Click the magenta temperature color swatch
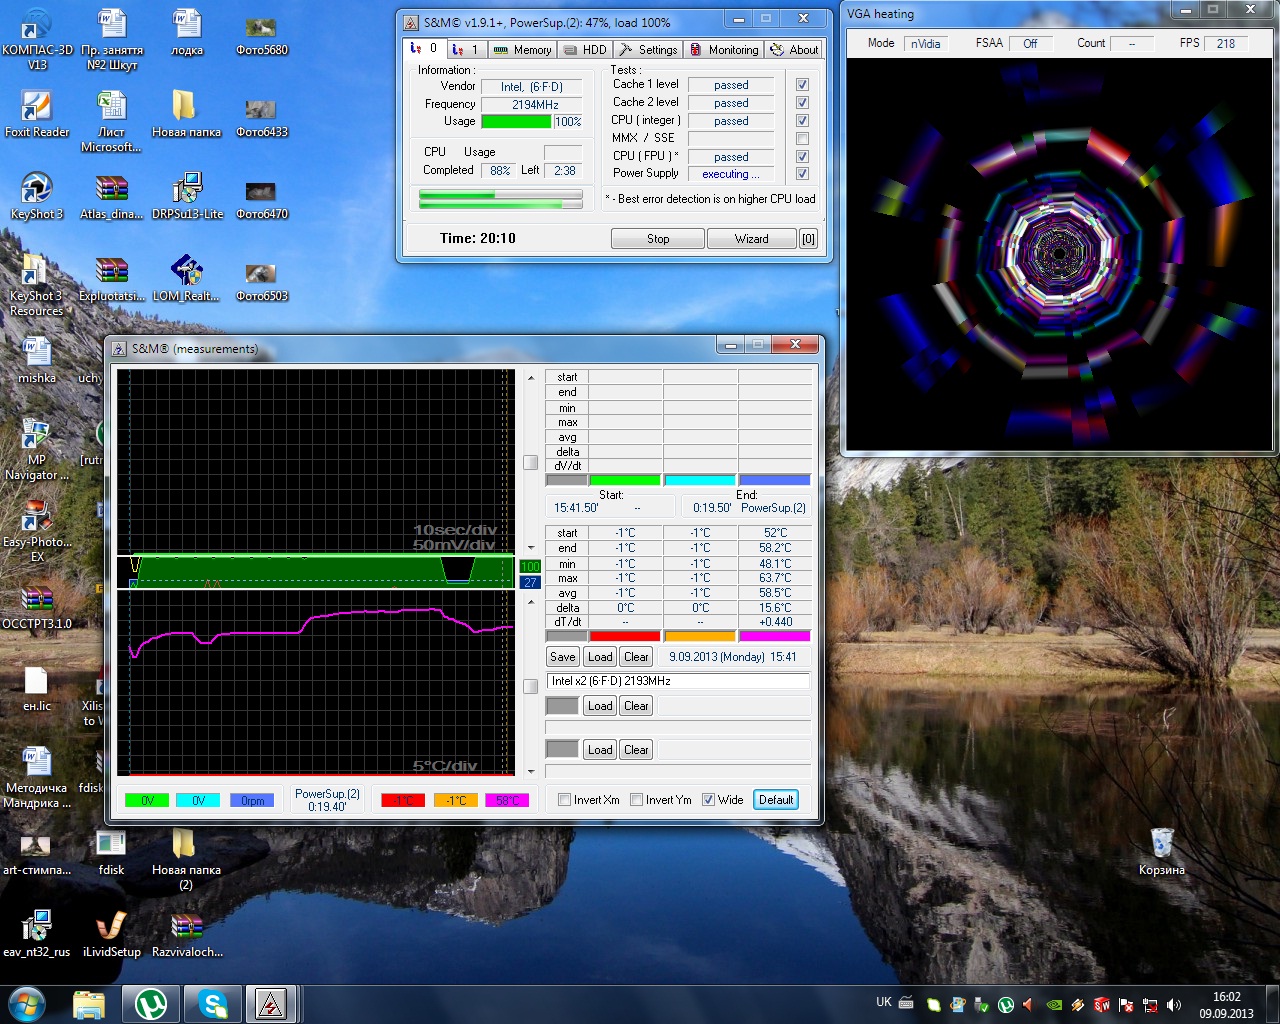The height and width of the screenshot is (1024, 1280). coord(774,636)
